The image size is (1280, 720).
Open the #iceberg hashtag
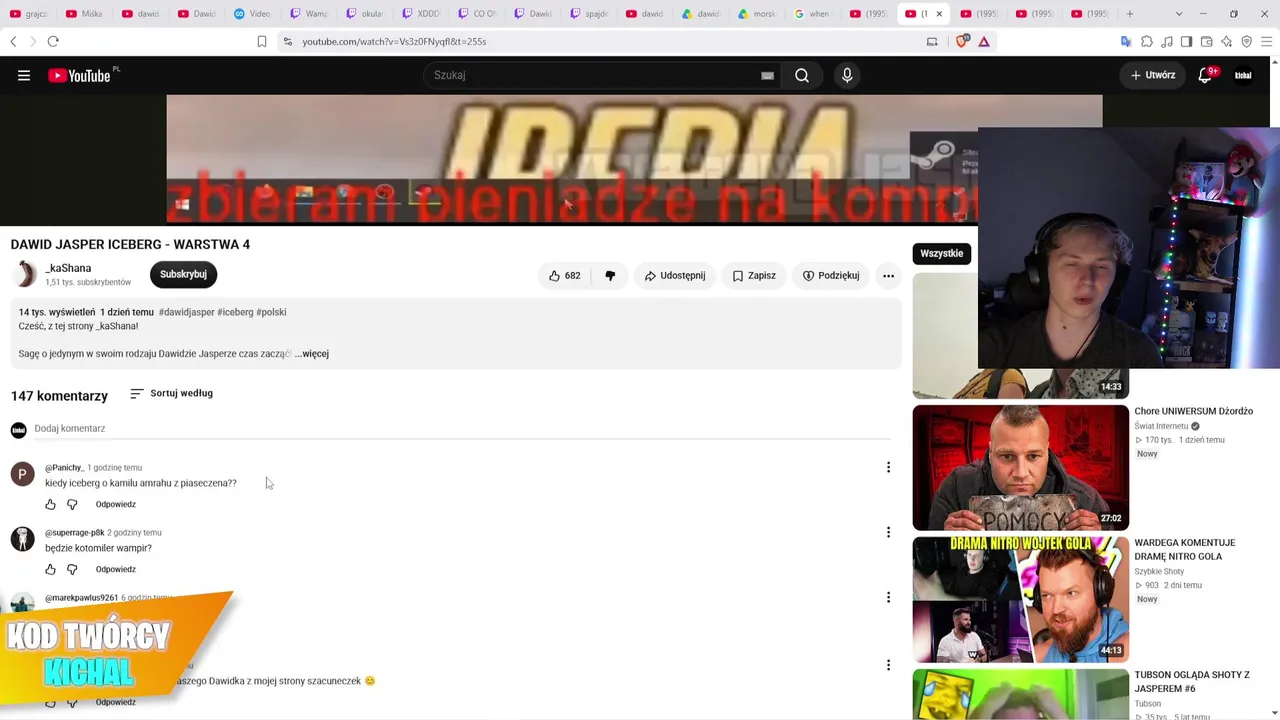point(235,312)
